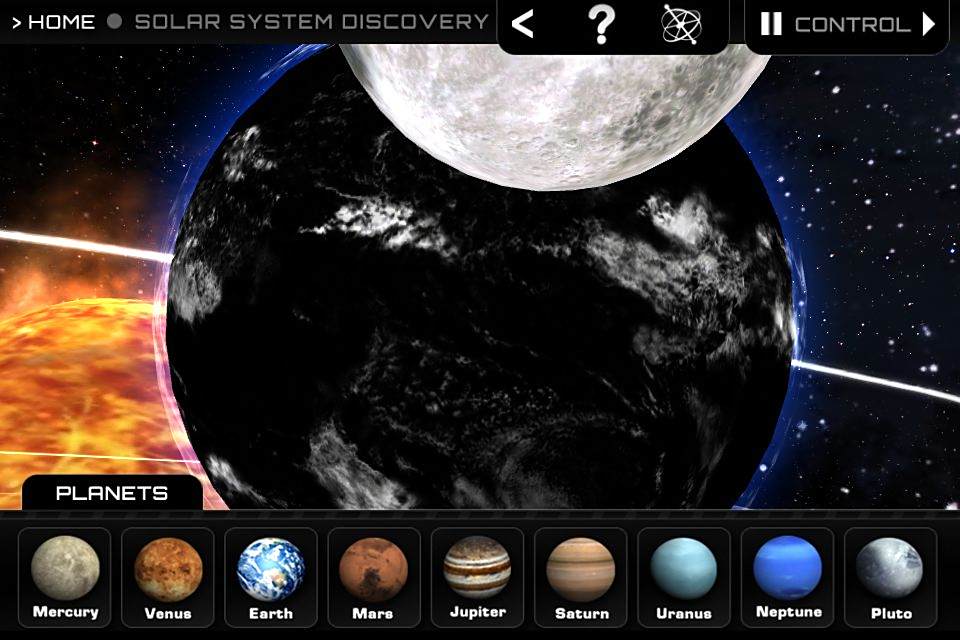The width and height of the screenshot is (960, 640).
Task: Pause the simulation with the pause icon
Action: (771, 24)
